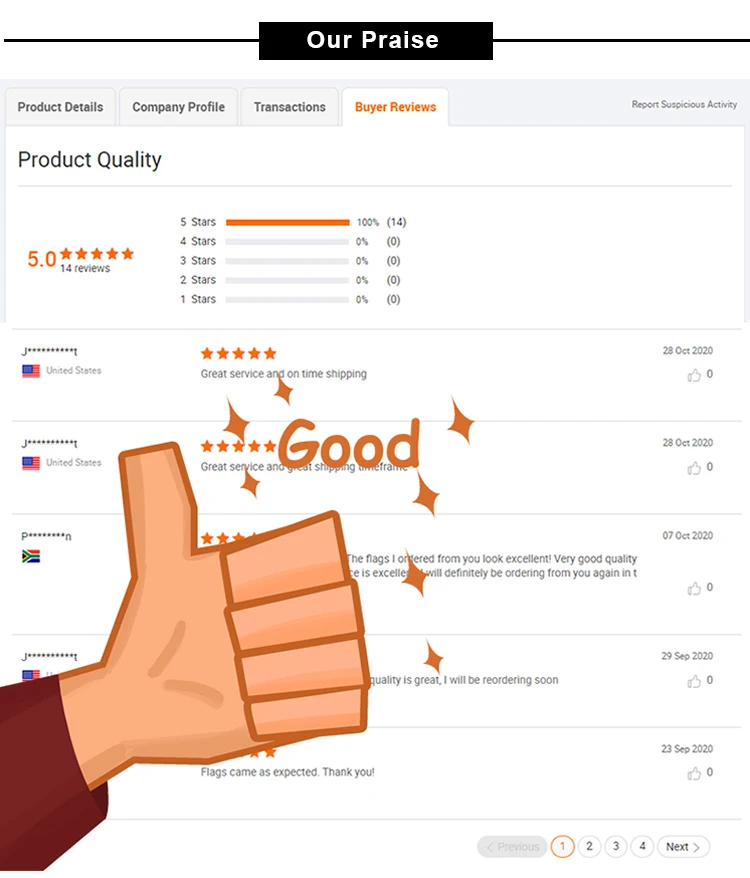750x878 pixels.
Task: Click the 5 Stars orange rating bar
Action: pyautogui.click(x=288, y=222)
